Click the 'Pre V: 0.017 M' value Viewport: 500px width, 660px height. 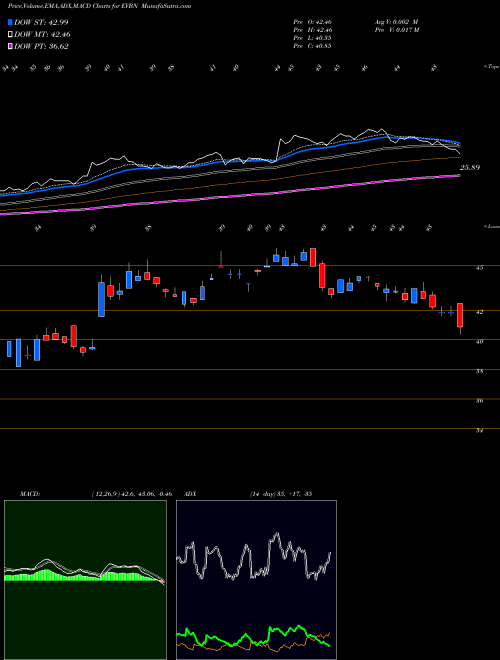[396, 30]
